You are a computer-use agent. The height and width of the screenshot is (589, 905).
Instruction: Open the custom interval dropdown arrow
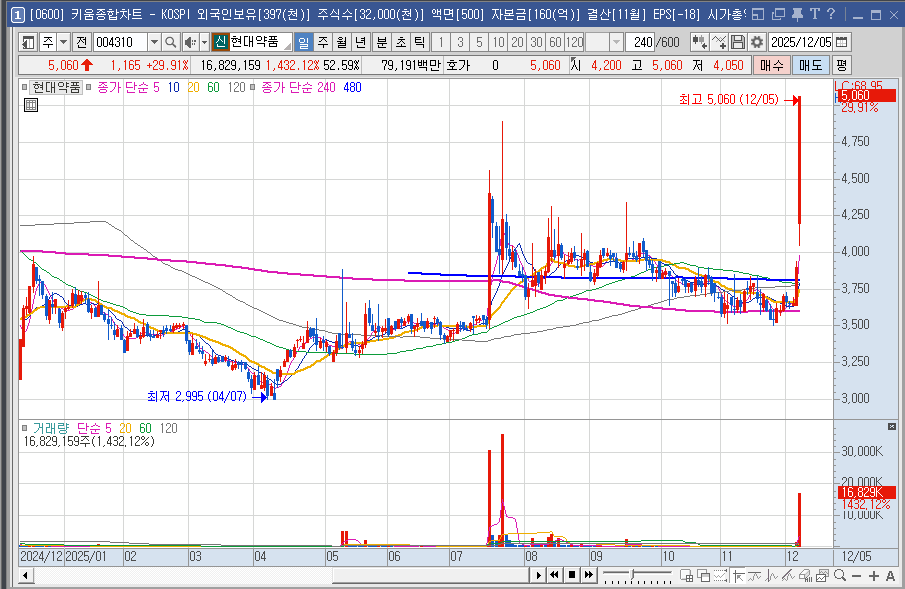(616, 42)
